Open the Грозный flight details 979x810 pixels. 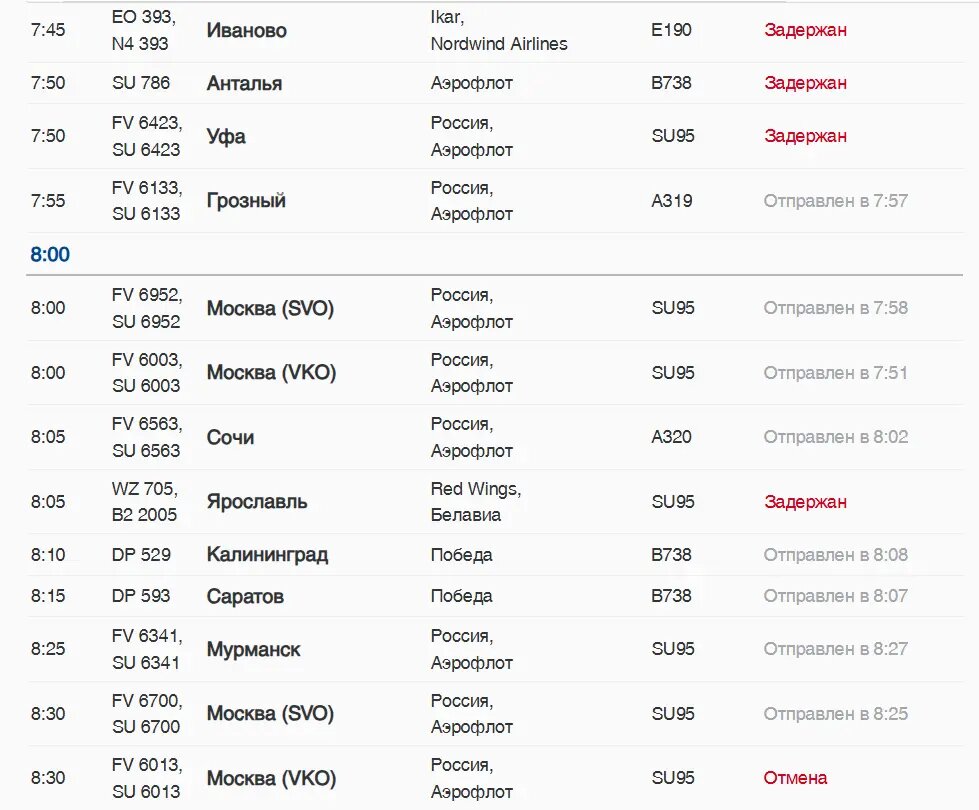(x=246, y=201)
